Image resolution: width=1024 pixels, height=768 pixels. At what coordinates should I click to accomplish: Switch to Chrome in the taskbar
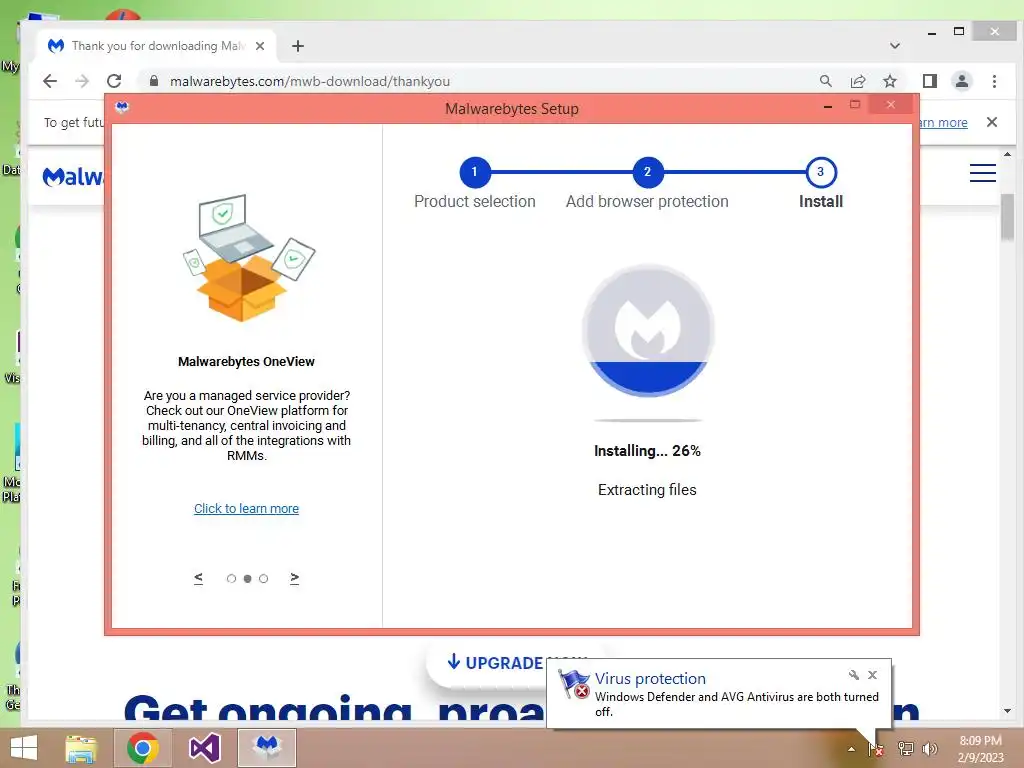(143, 748)
